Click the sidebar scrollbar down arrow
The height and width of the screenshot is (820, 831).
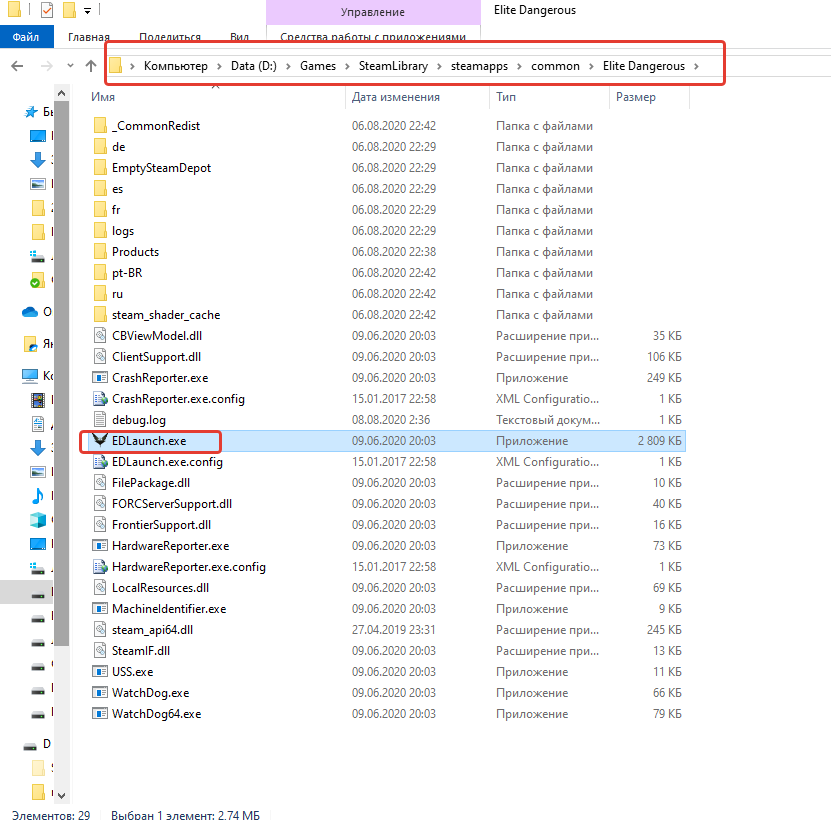[x=61, y=796]
